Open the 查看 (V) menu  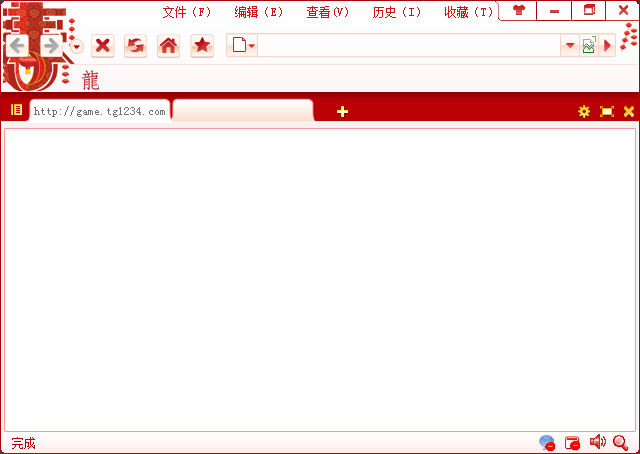327,12
